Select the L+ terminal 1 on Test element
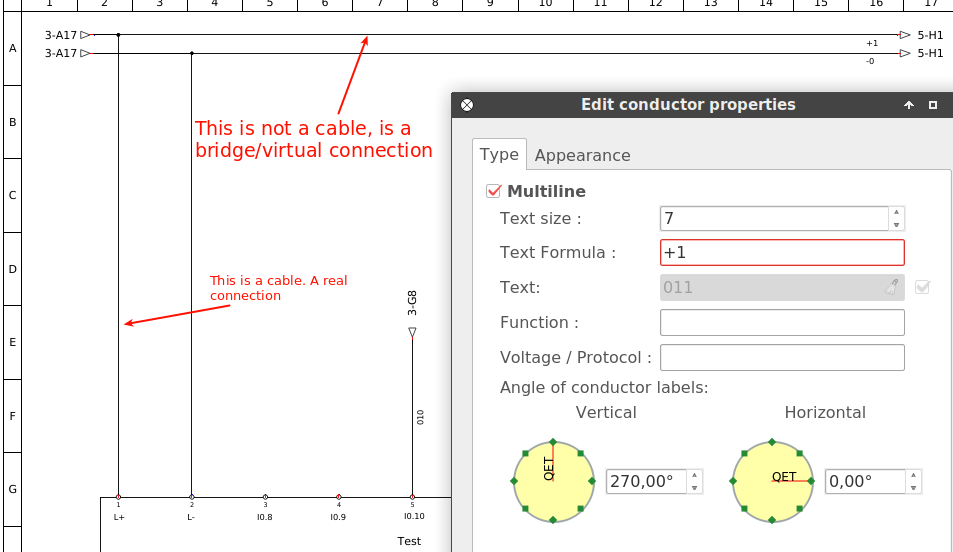Screen dimensions: 953x552 pyautogui.click(x=118, y=497)
